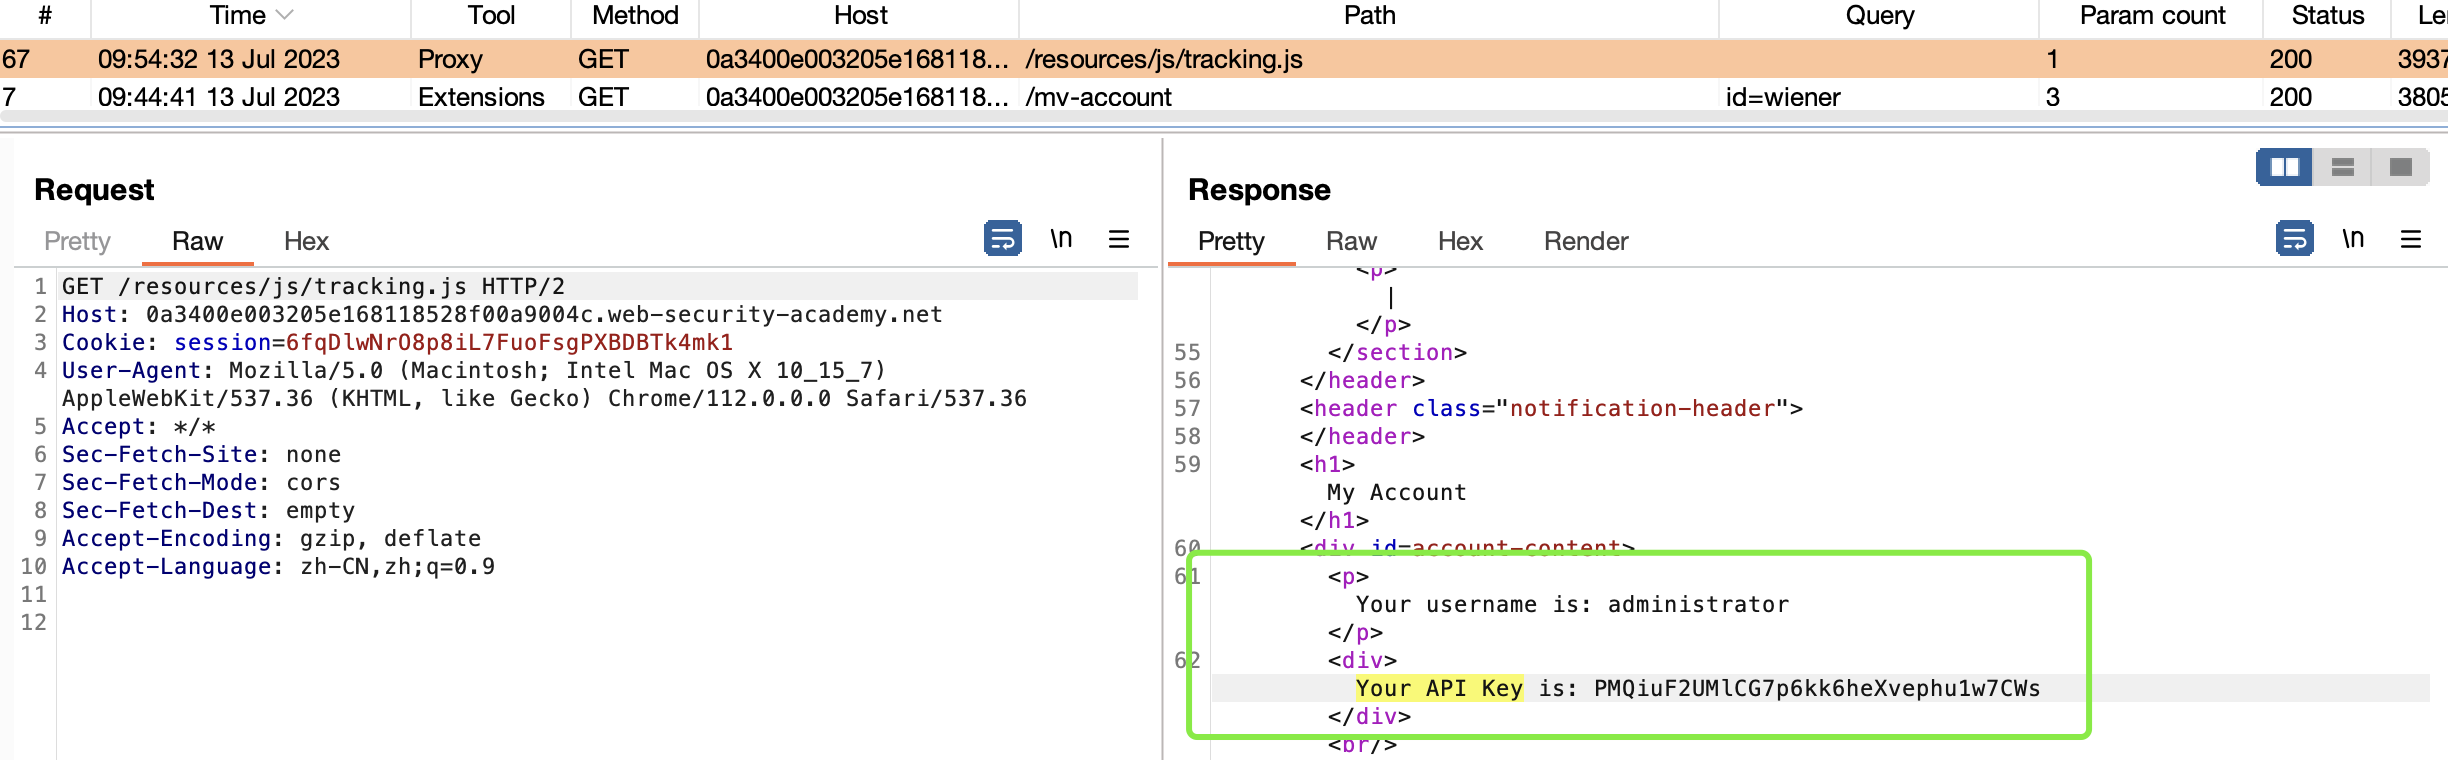Viewport: 2448px width, 760px height.
Task: Select the Raw tab in the Request panel
Action: pyautogui.click(x=197, y=241)
